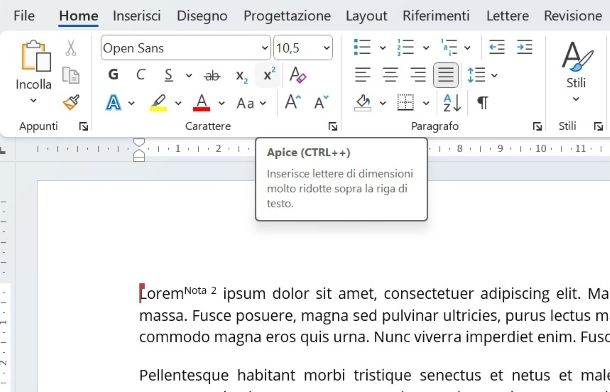This screenshot has height=392, width=610.
Task: Open the Appunti dialog launcher
Action: point(83,126)
